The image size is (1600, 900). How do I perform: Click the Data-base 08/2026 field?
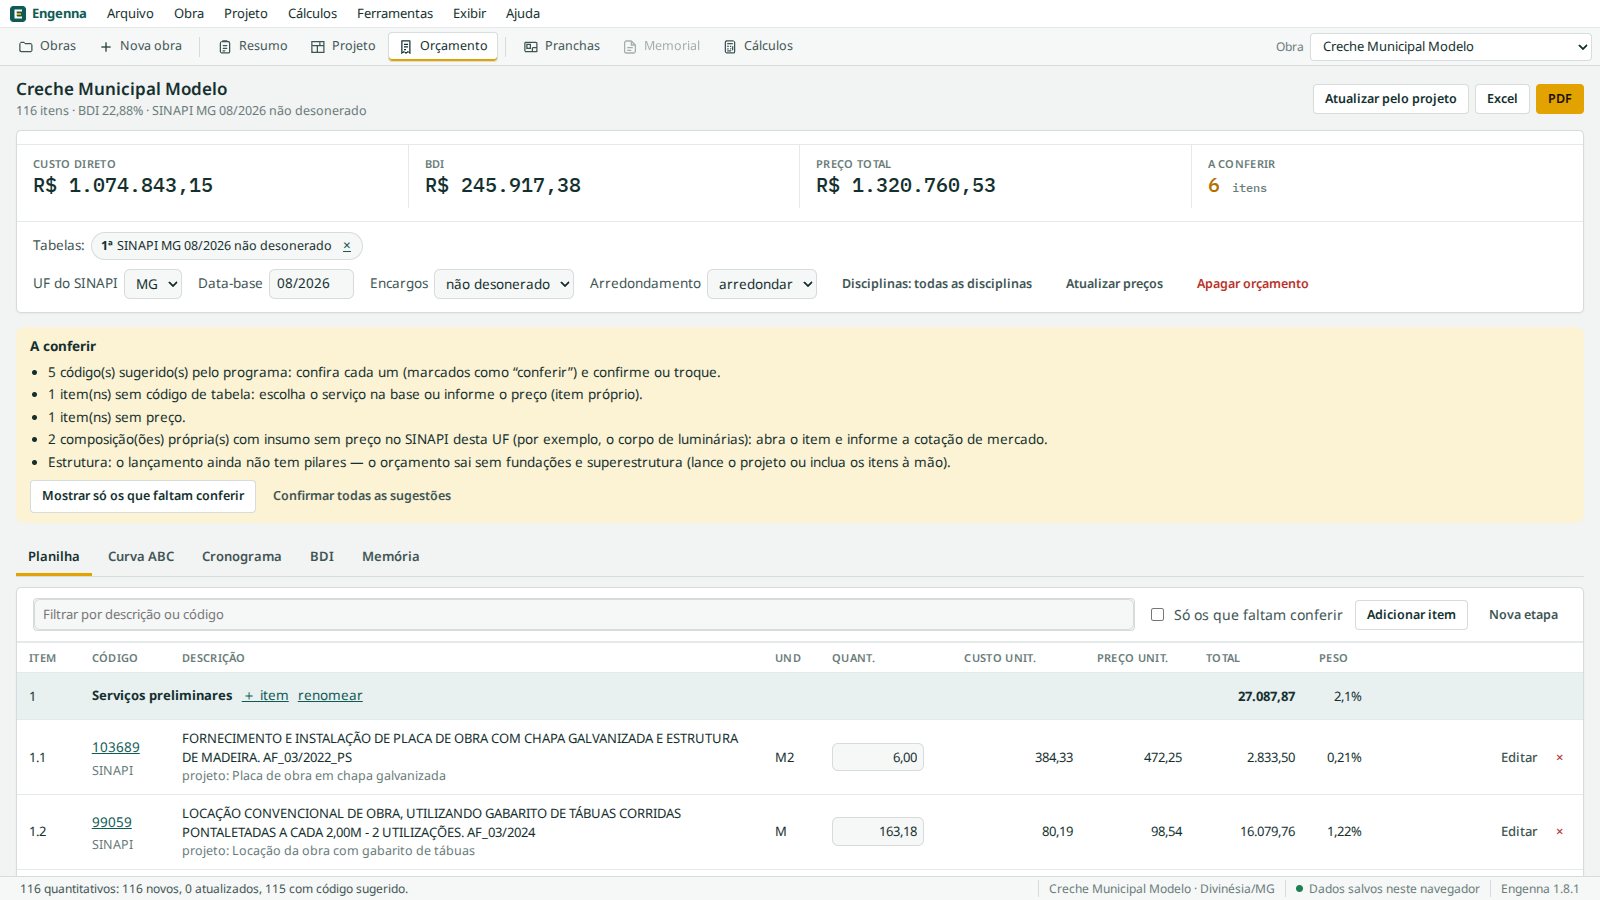(311, 284)
